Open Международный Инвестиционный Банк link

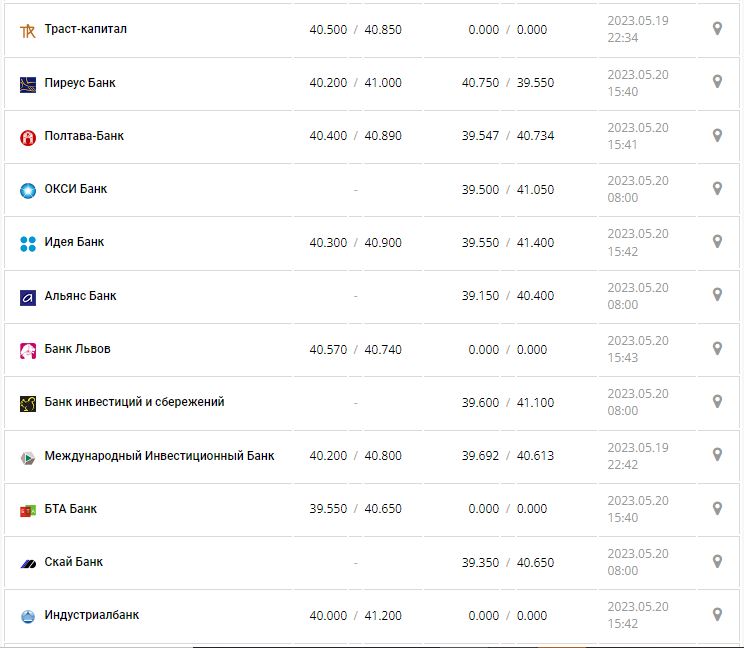(x=159, y=456)
